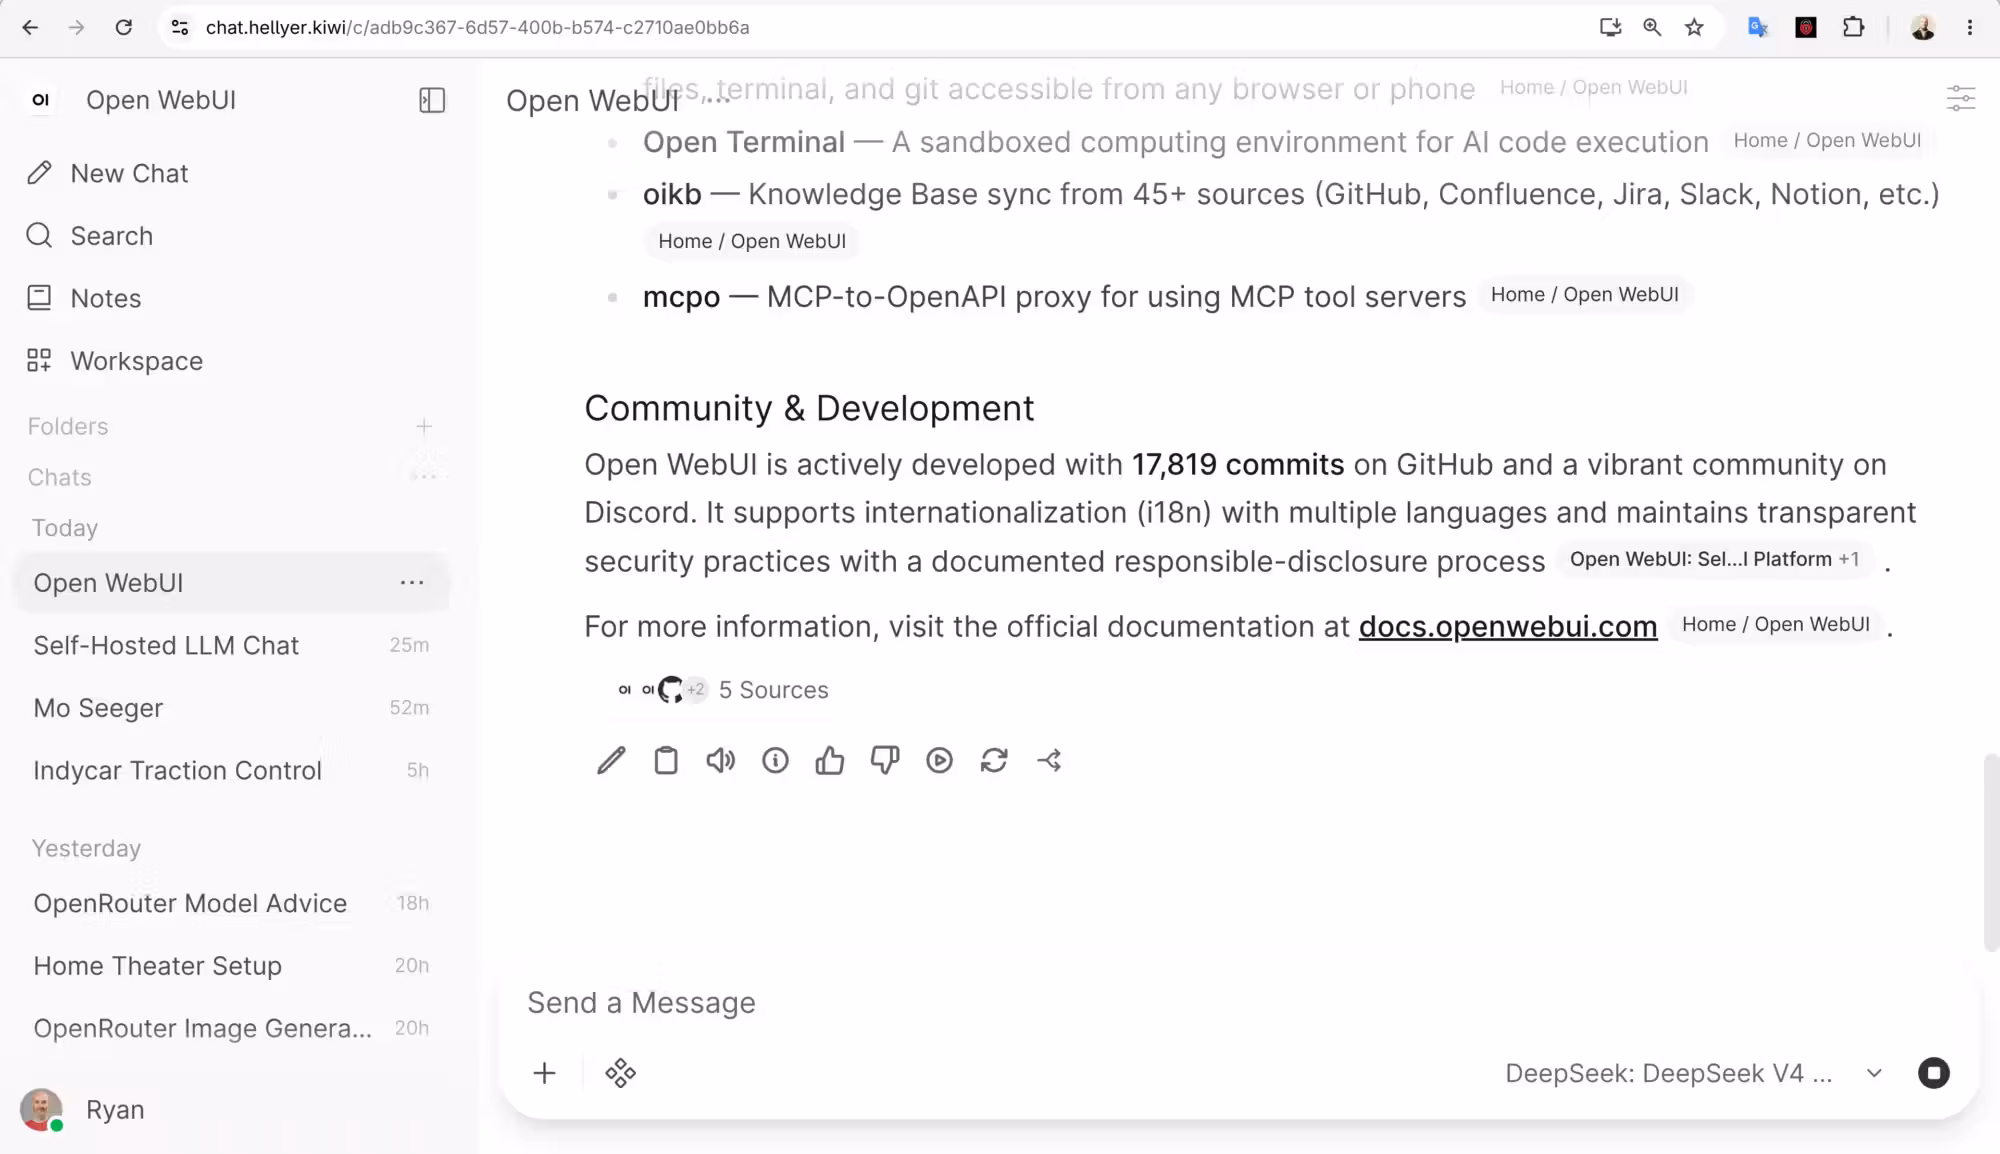Screen dimensions: 2000x1154
Task: Click the page scrollbar on the right
Action: (1991, 853)
